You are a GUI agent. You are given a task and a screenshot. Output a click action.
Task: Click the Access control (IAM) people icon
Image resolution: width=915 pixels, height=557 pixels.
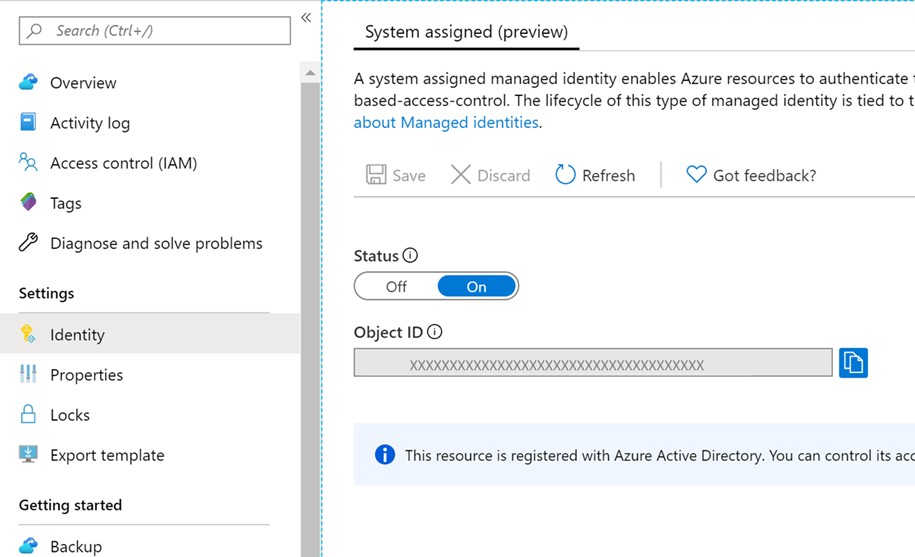28,163
